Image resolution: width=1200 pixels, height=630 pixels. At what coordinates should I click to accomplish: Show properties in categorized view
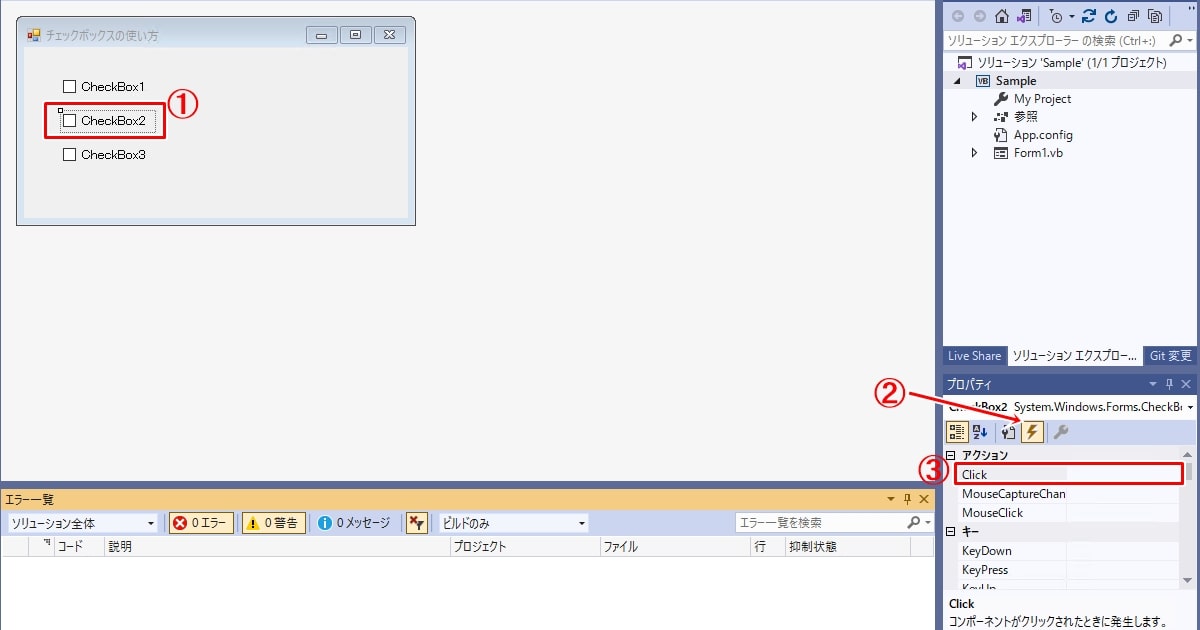[x=957, y=432]
